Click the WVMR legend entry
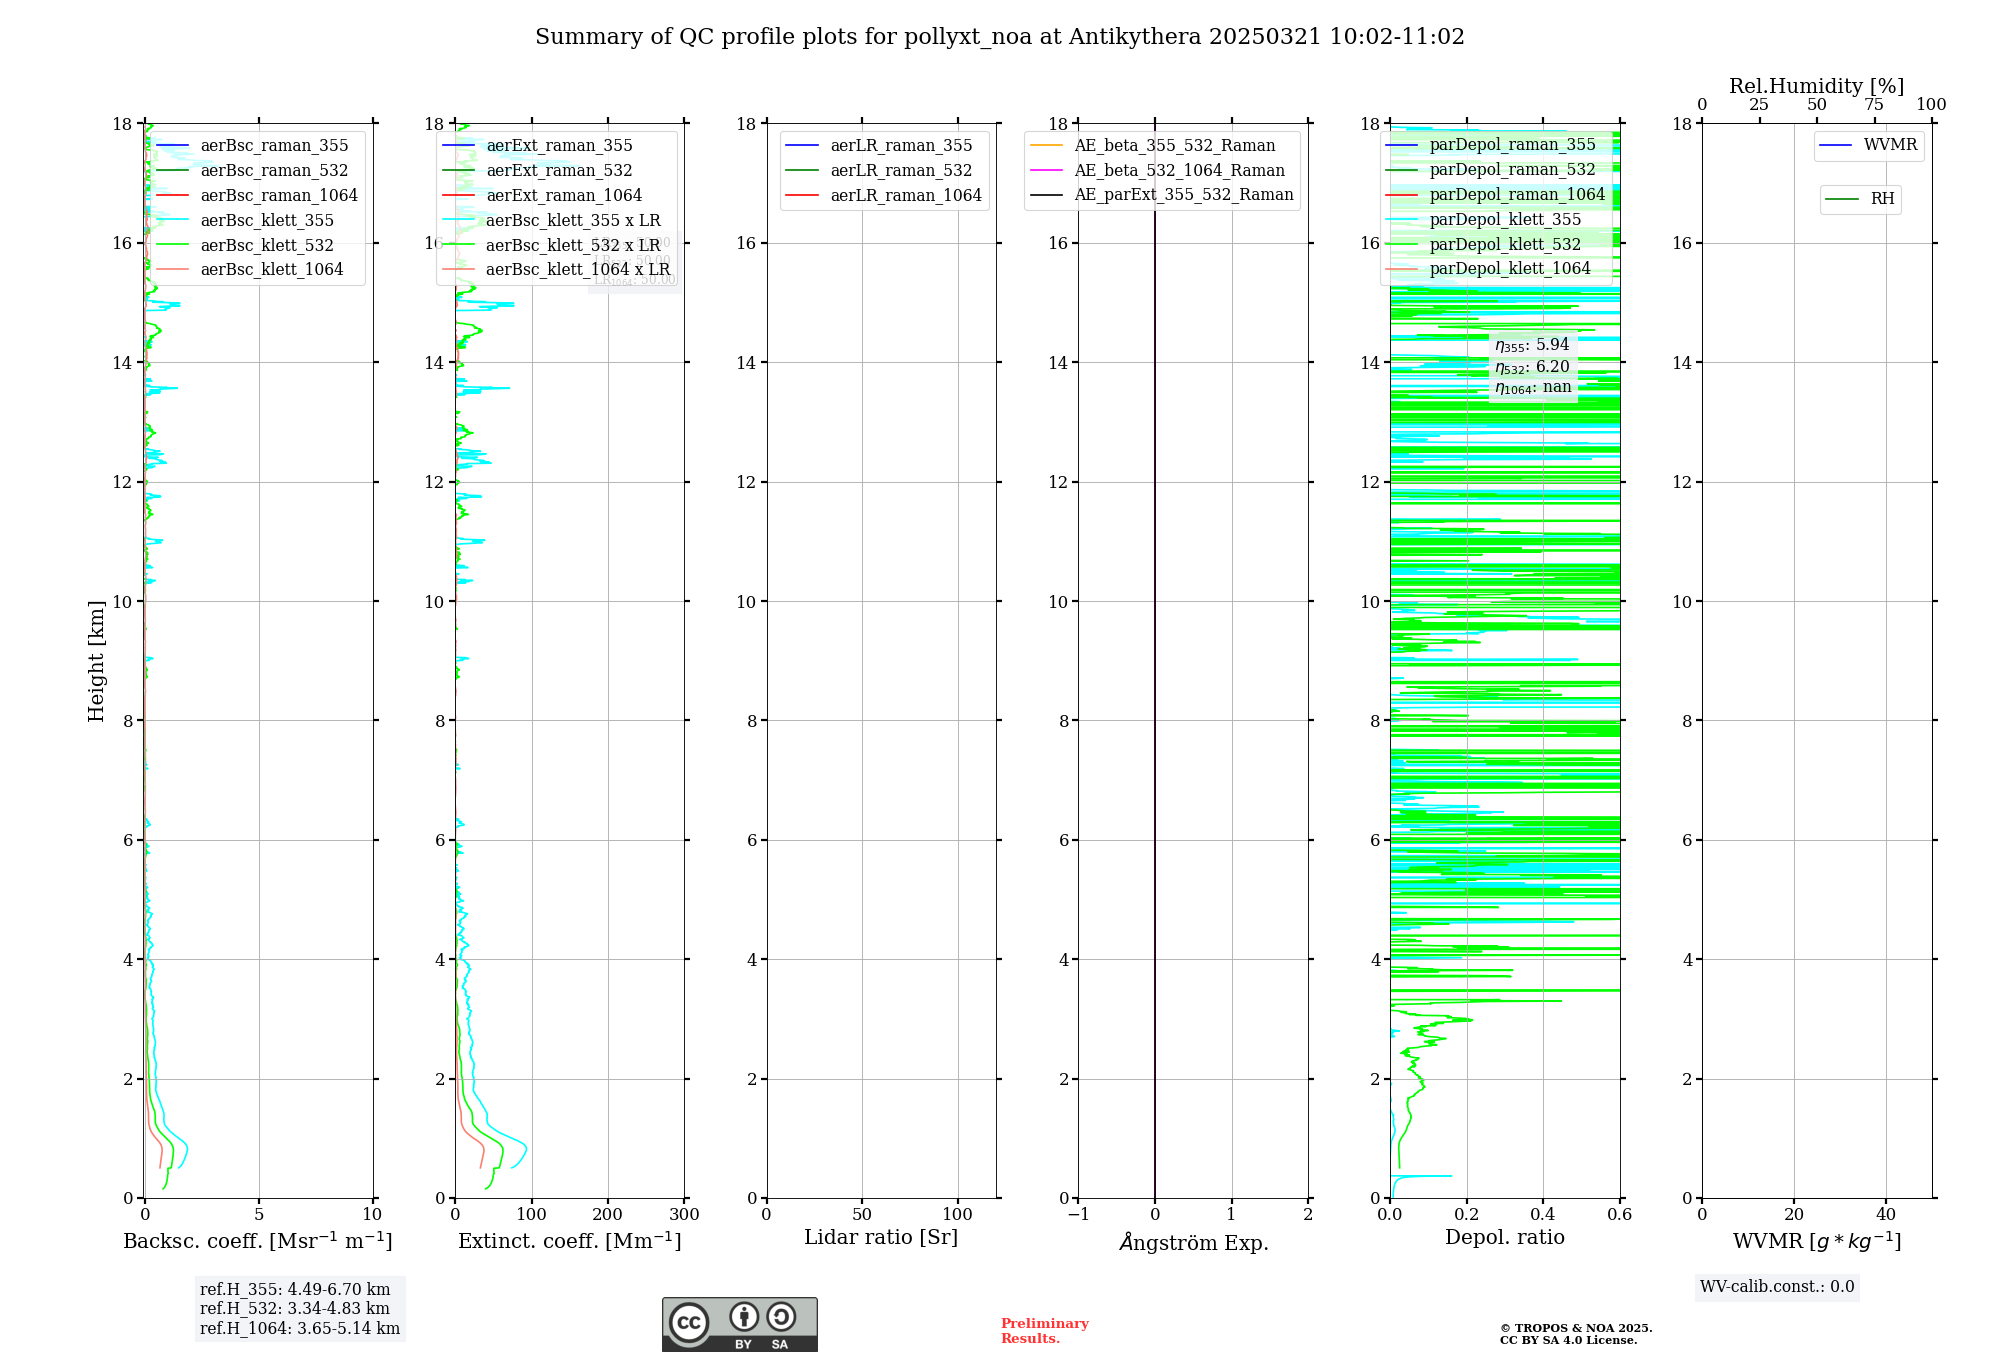 click(x=1869, y=146)
